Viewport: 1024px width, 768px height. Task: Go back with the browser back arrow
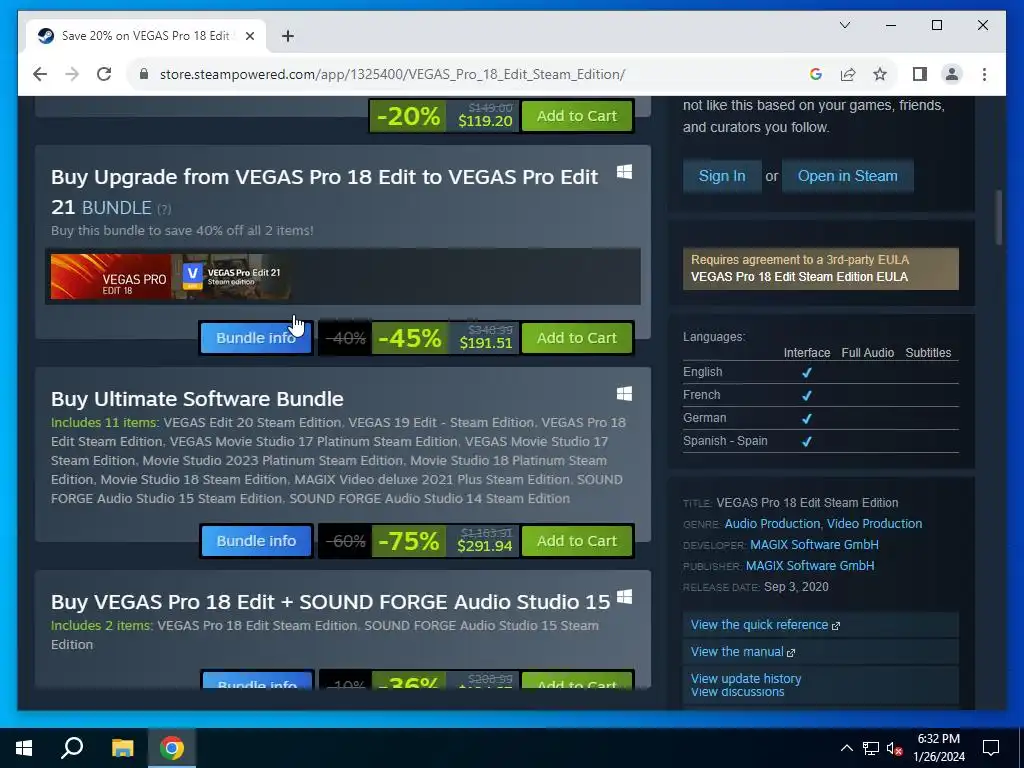40,74
